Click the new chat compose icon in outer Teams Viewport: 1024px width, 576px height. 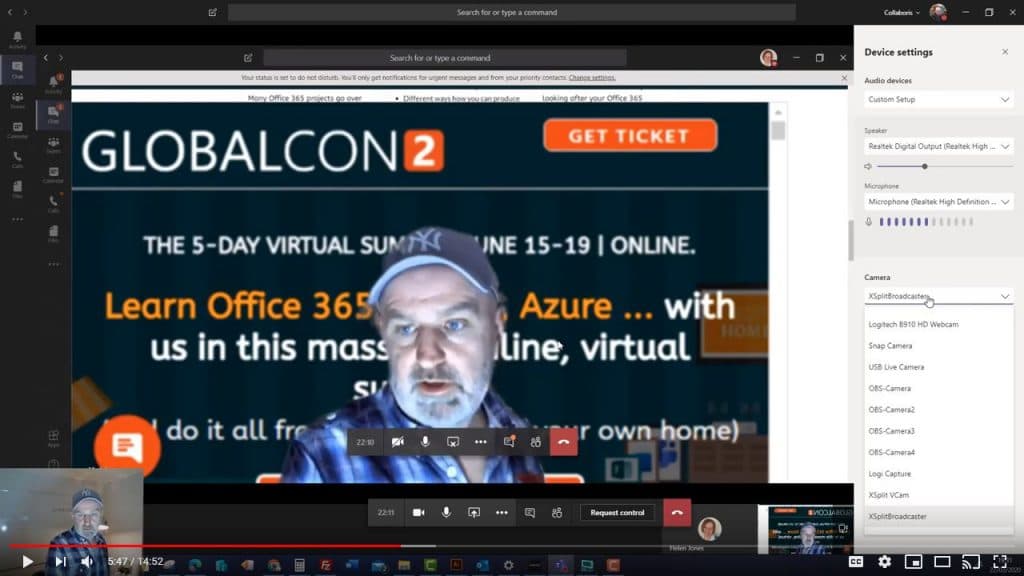point(213,12)
